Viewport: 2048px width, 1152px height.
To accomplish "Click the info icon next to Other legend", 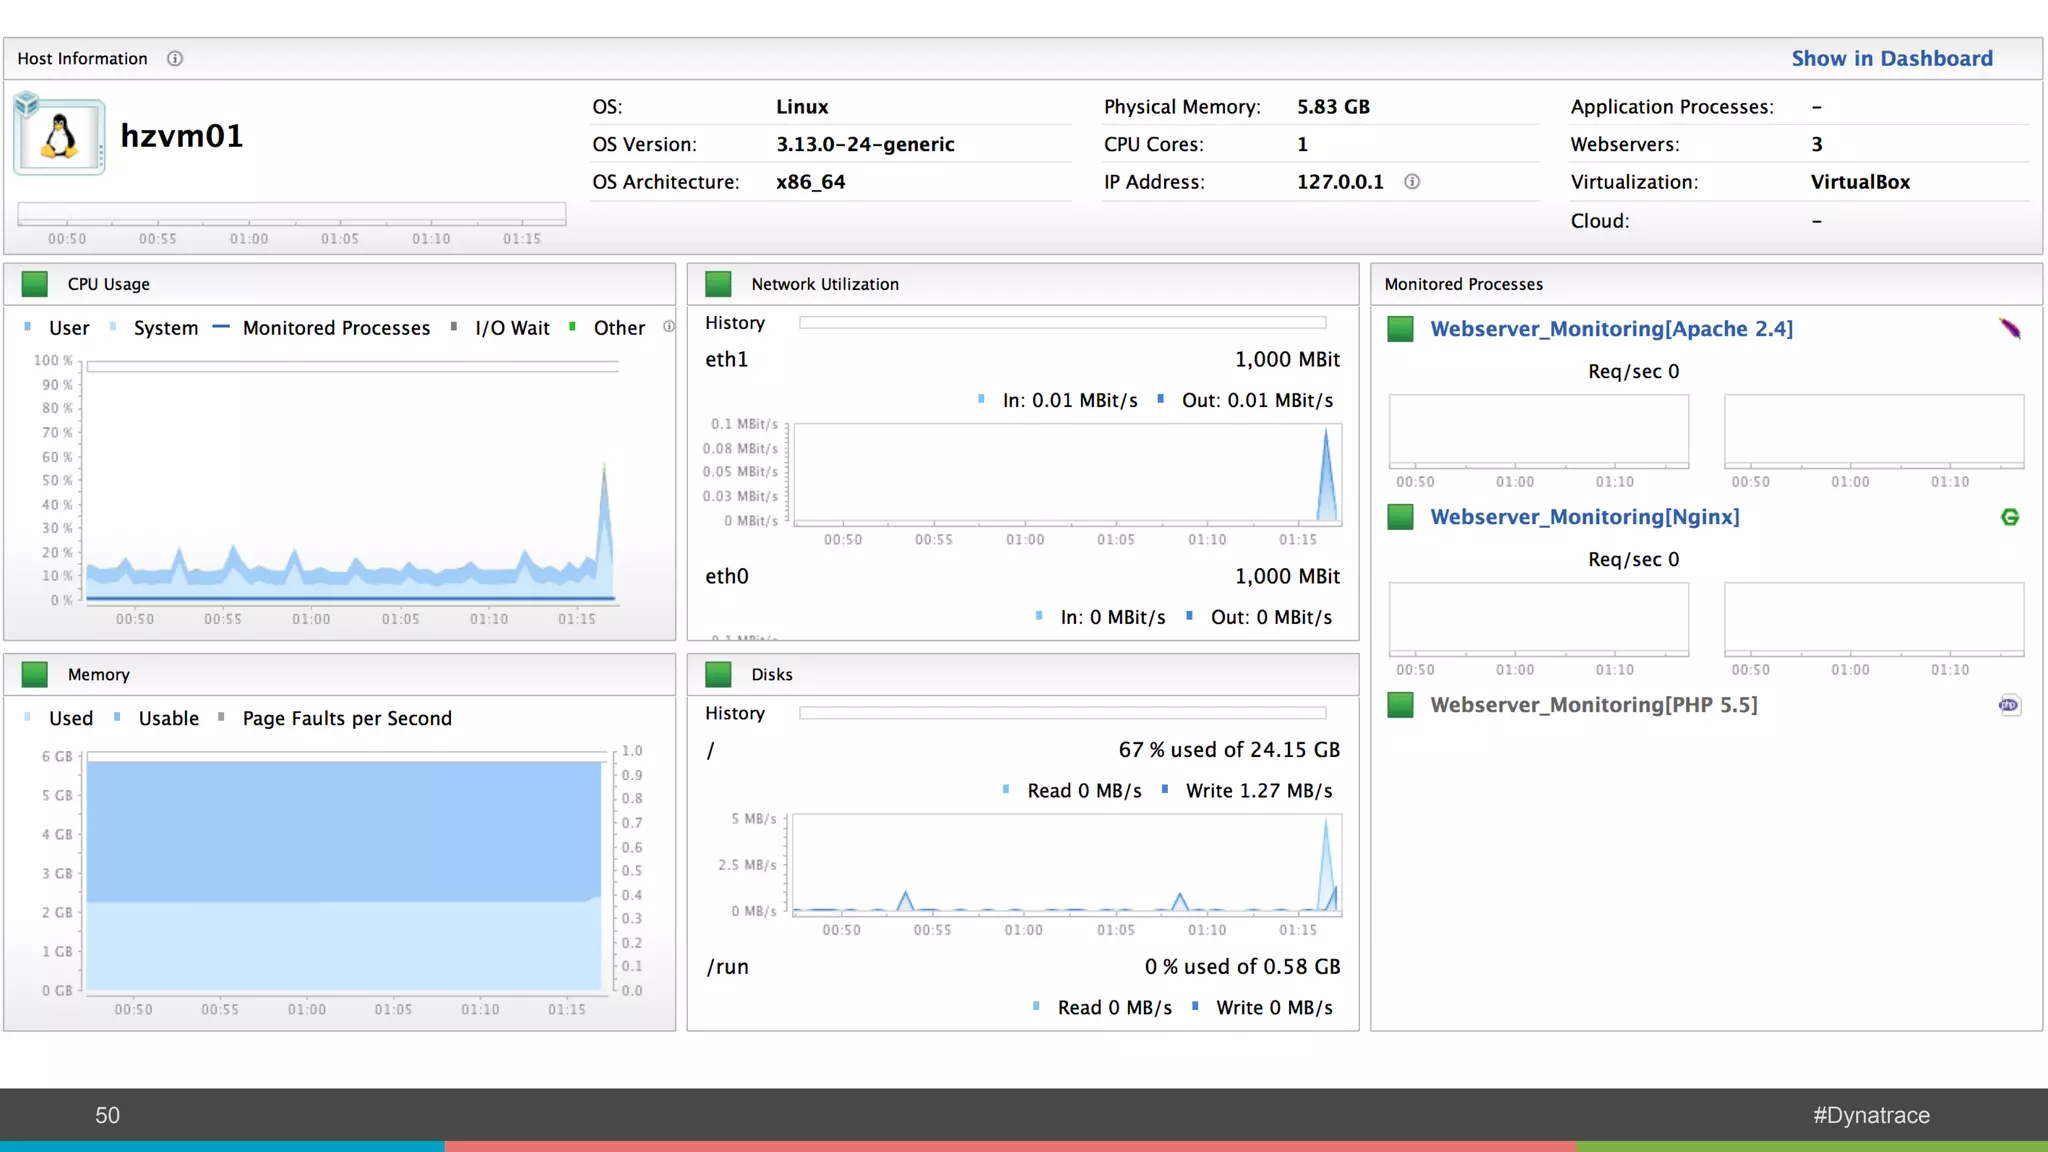I will point(669,327).
